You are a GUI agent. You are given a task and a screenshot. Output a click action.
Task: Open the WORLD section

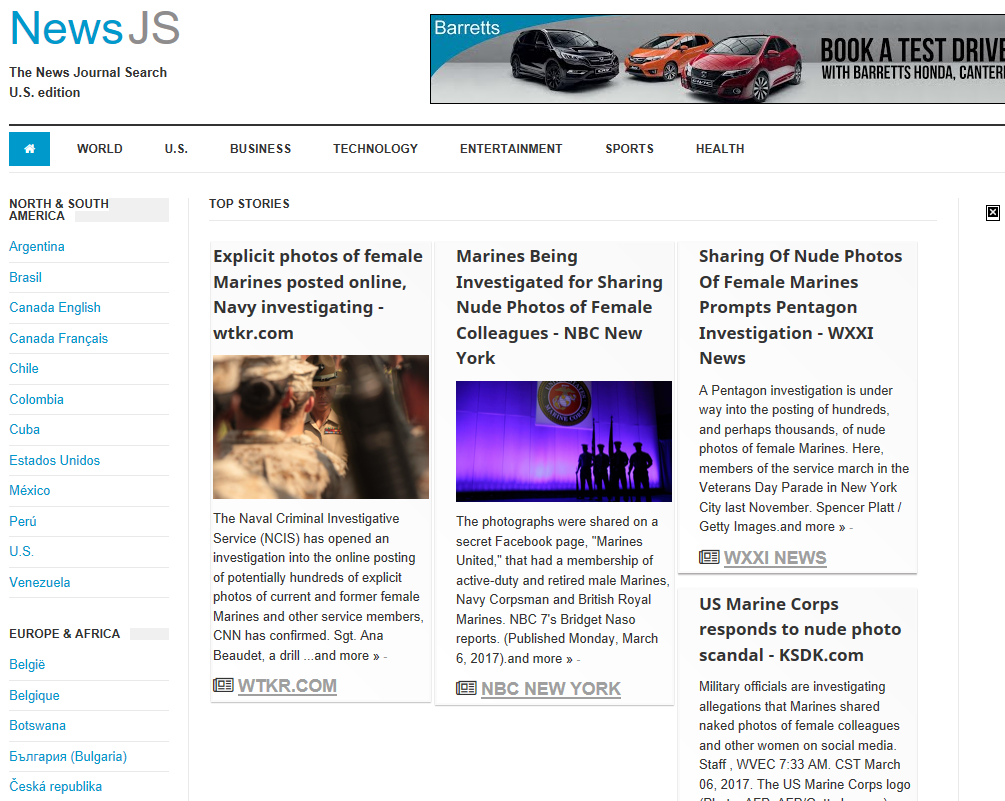[x=100, y=149]
